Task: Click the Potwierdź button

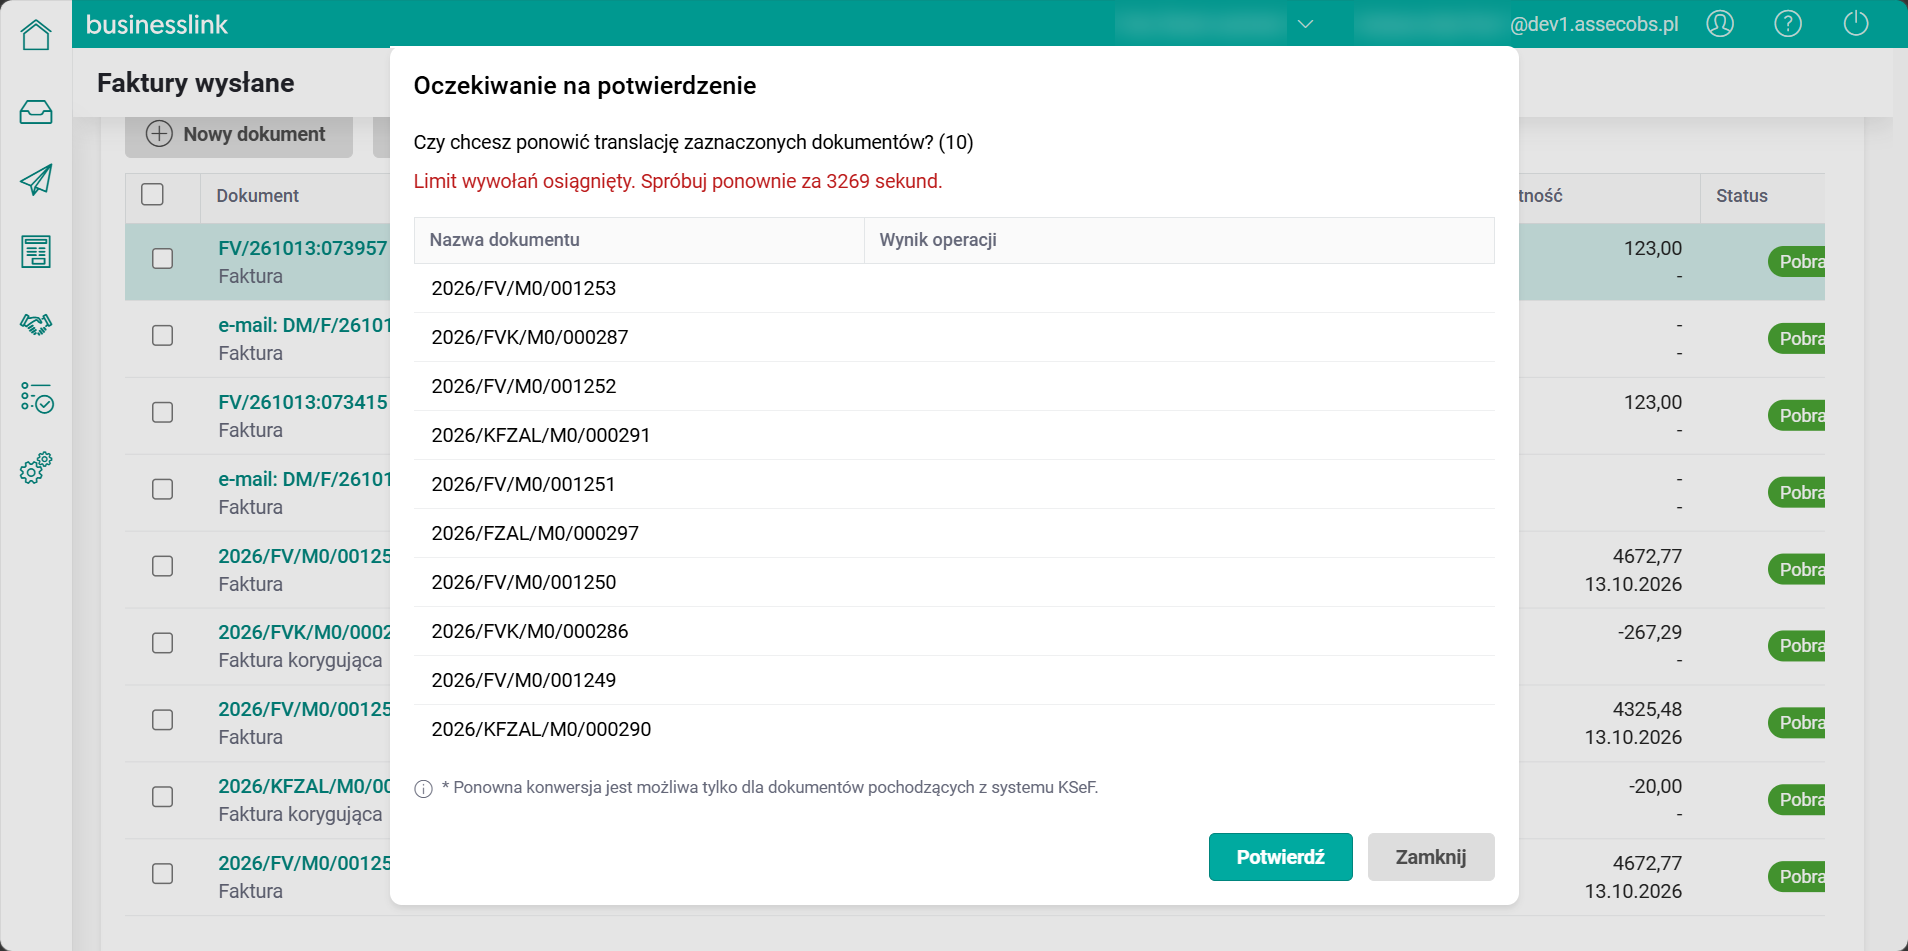Action: pyautogui.click(x=1280, y=857)
